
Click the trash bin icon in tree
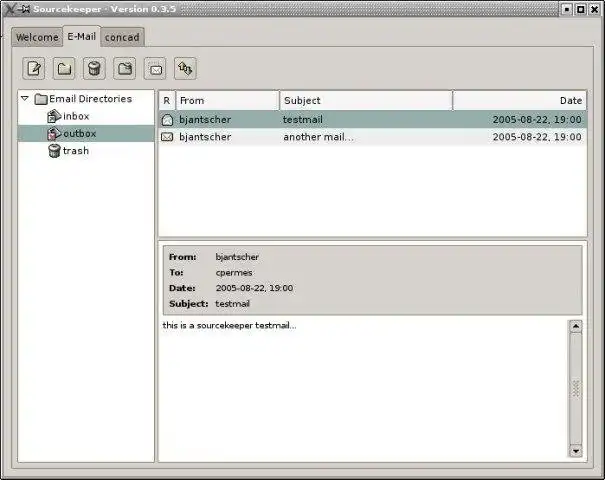[x=54, y=151]
